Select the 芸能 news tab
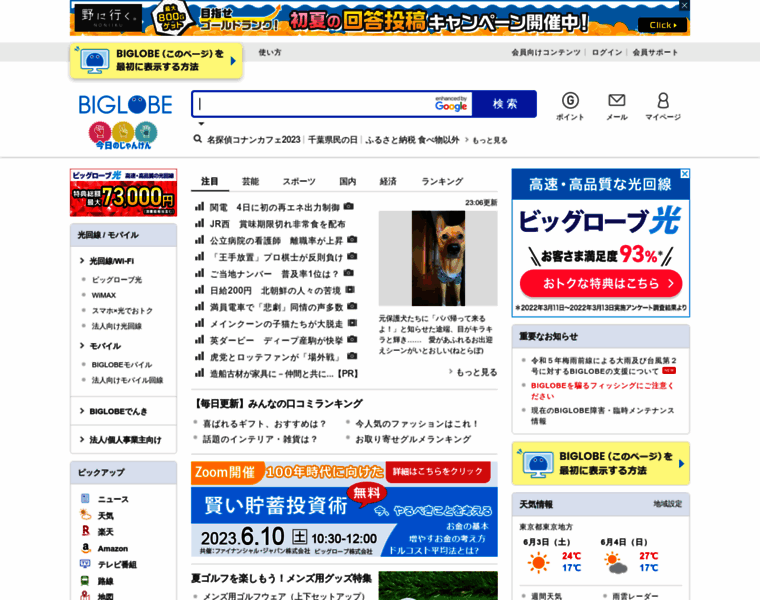760x600 pixels. coord(250,181)
